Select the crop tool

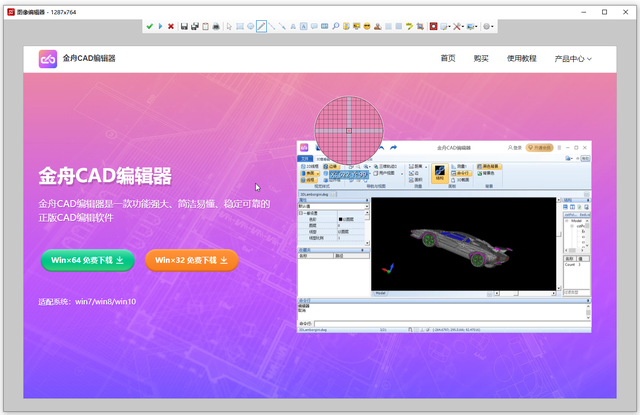pos(420,27)
